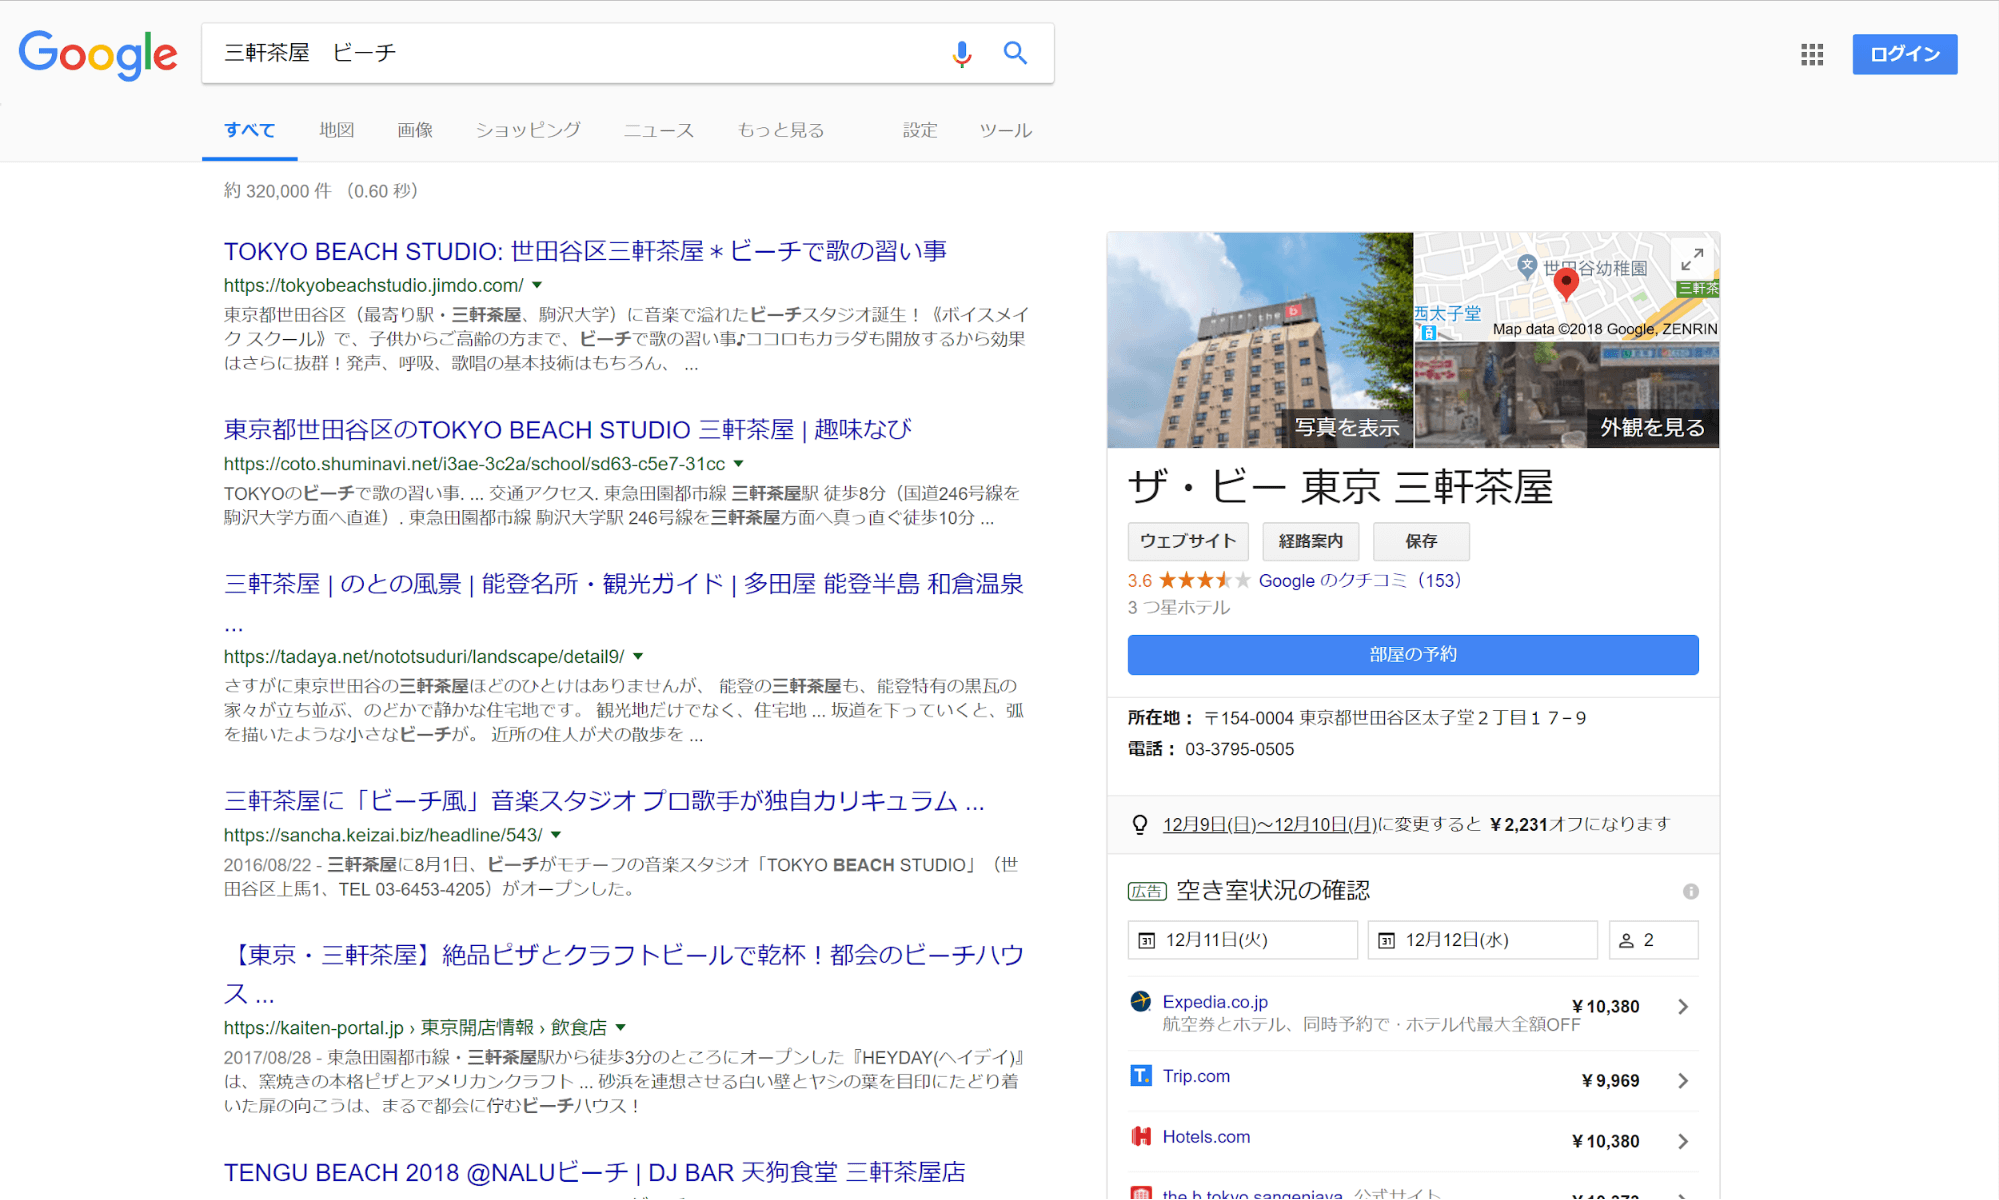Open dropdown arrow next to tadaya.net URL
This screenshot has height=1200, width=1999.
click(638, 657)
